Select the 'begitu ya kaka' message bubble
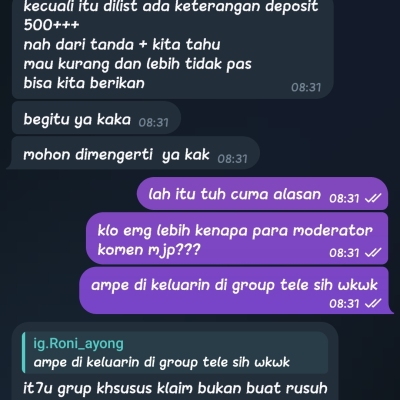 (x=96, y=118)
